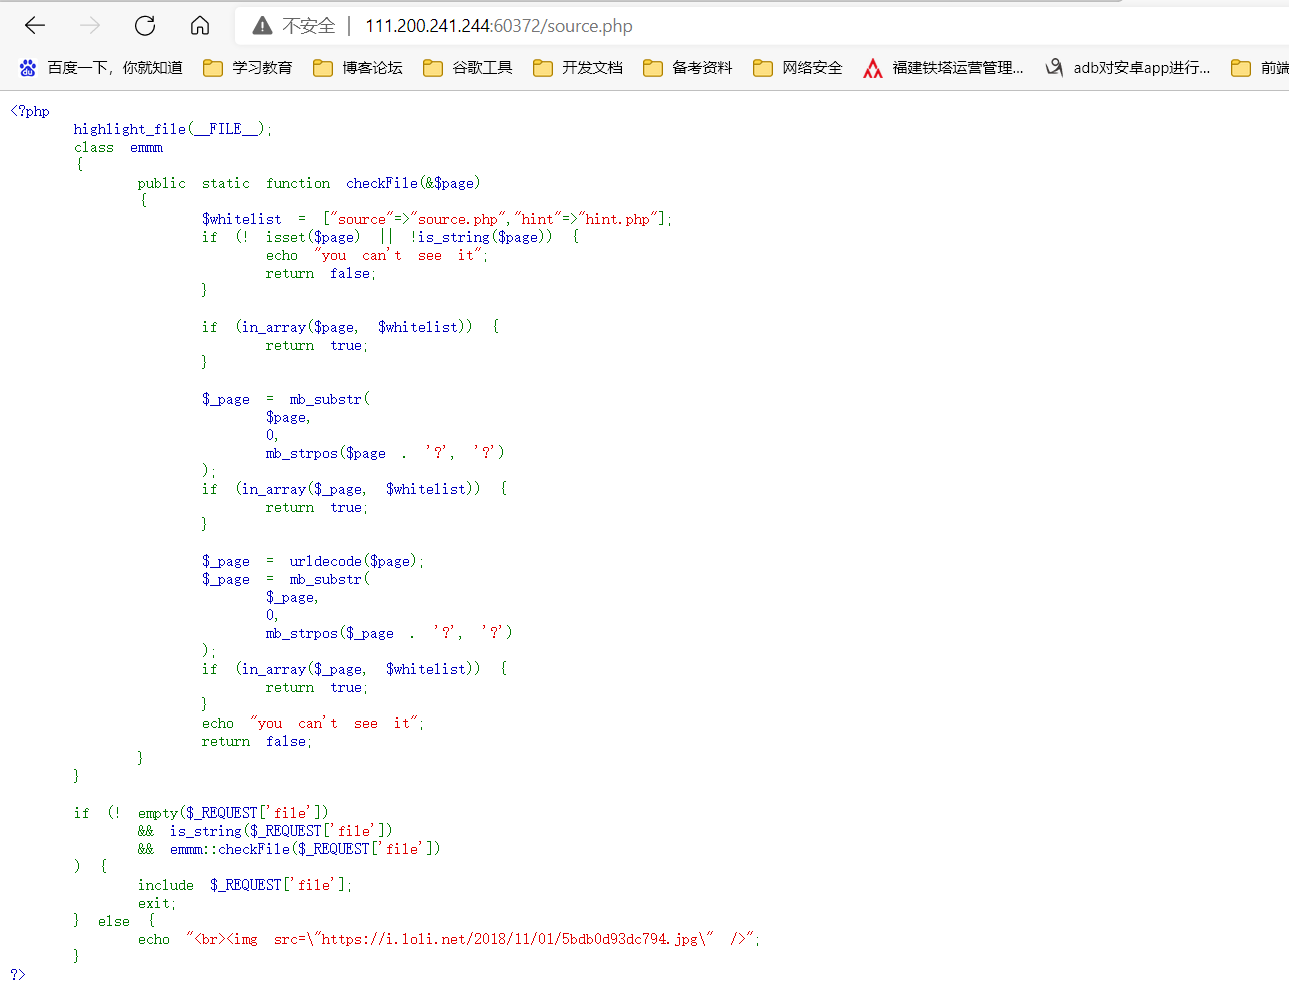Screen dimensions: 1289x985
Task: Click the red 福建铁塔 bookmark icon
Action: coord(873,68)
